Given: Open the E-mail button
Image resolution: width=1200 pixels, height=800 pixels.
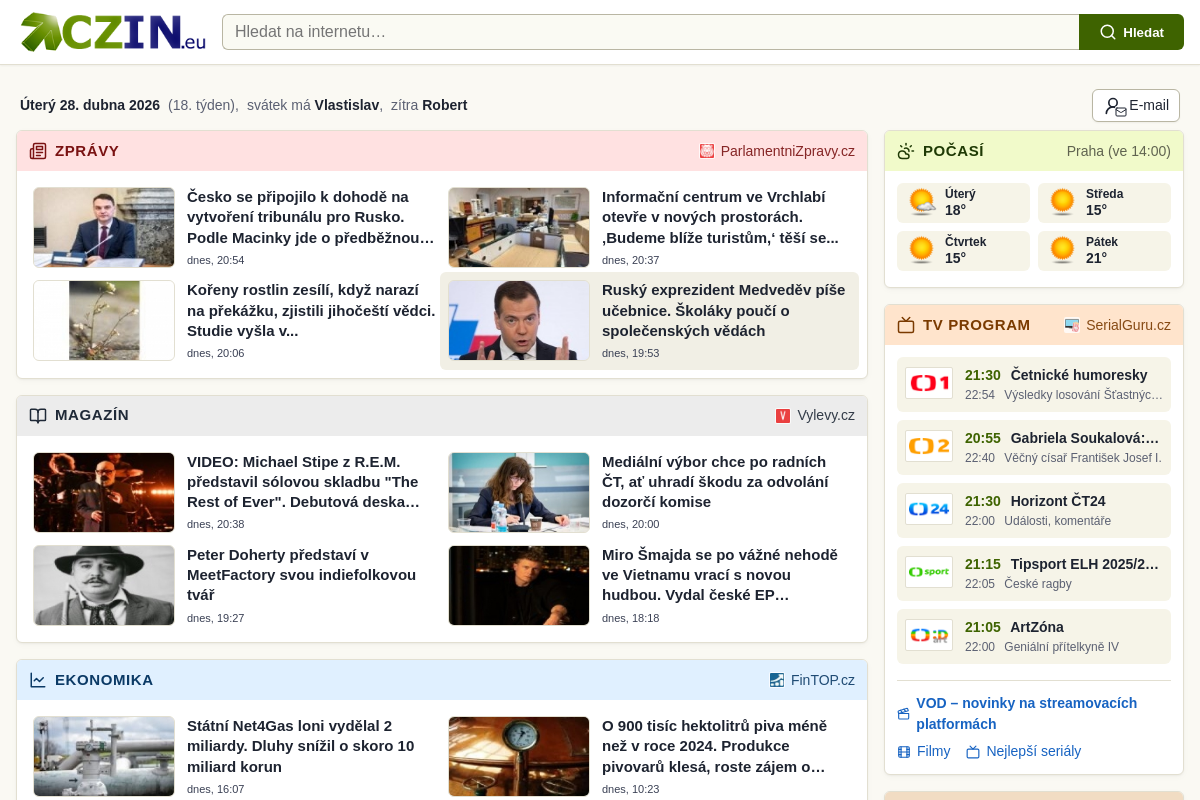Looking at the screenshot, I should point(1136,105).
